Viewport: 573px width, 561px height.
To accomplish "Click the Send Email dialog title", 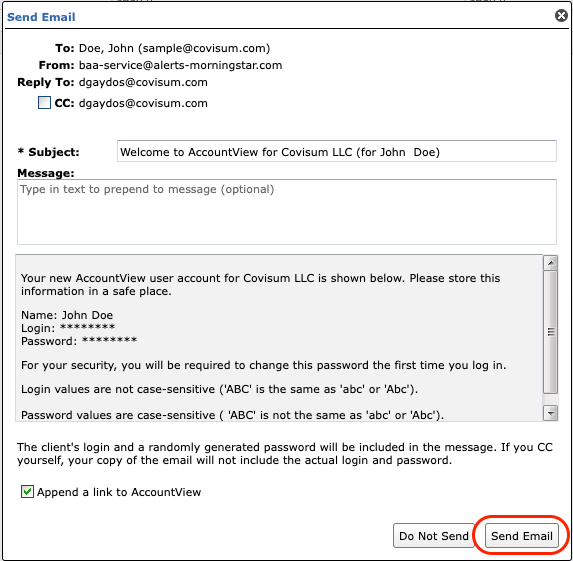I will pos(41,17).
